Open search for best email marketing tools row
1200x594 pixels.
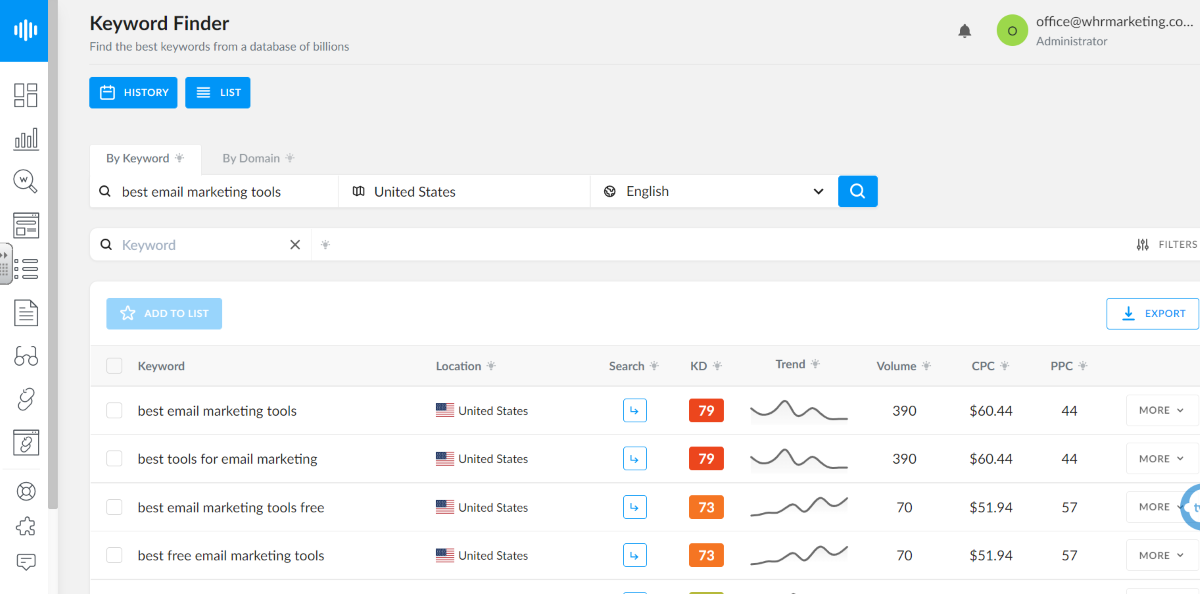click(635, 410)
